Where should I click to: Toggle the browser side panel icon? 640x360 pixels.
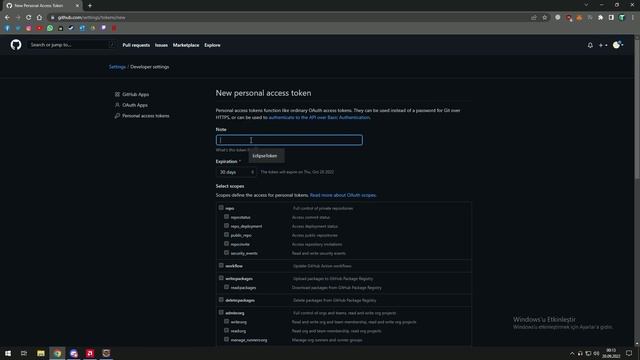[x=611, y=18]
